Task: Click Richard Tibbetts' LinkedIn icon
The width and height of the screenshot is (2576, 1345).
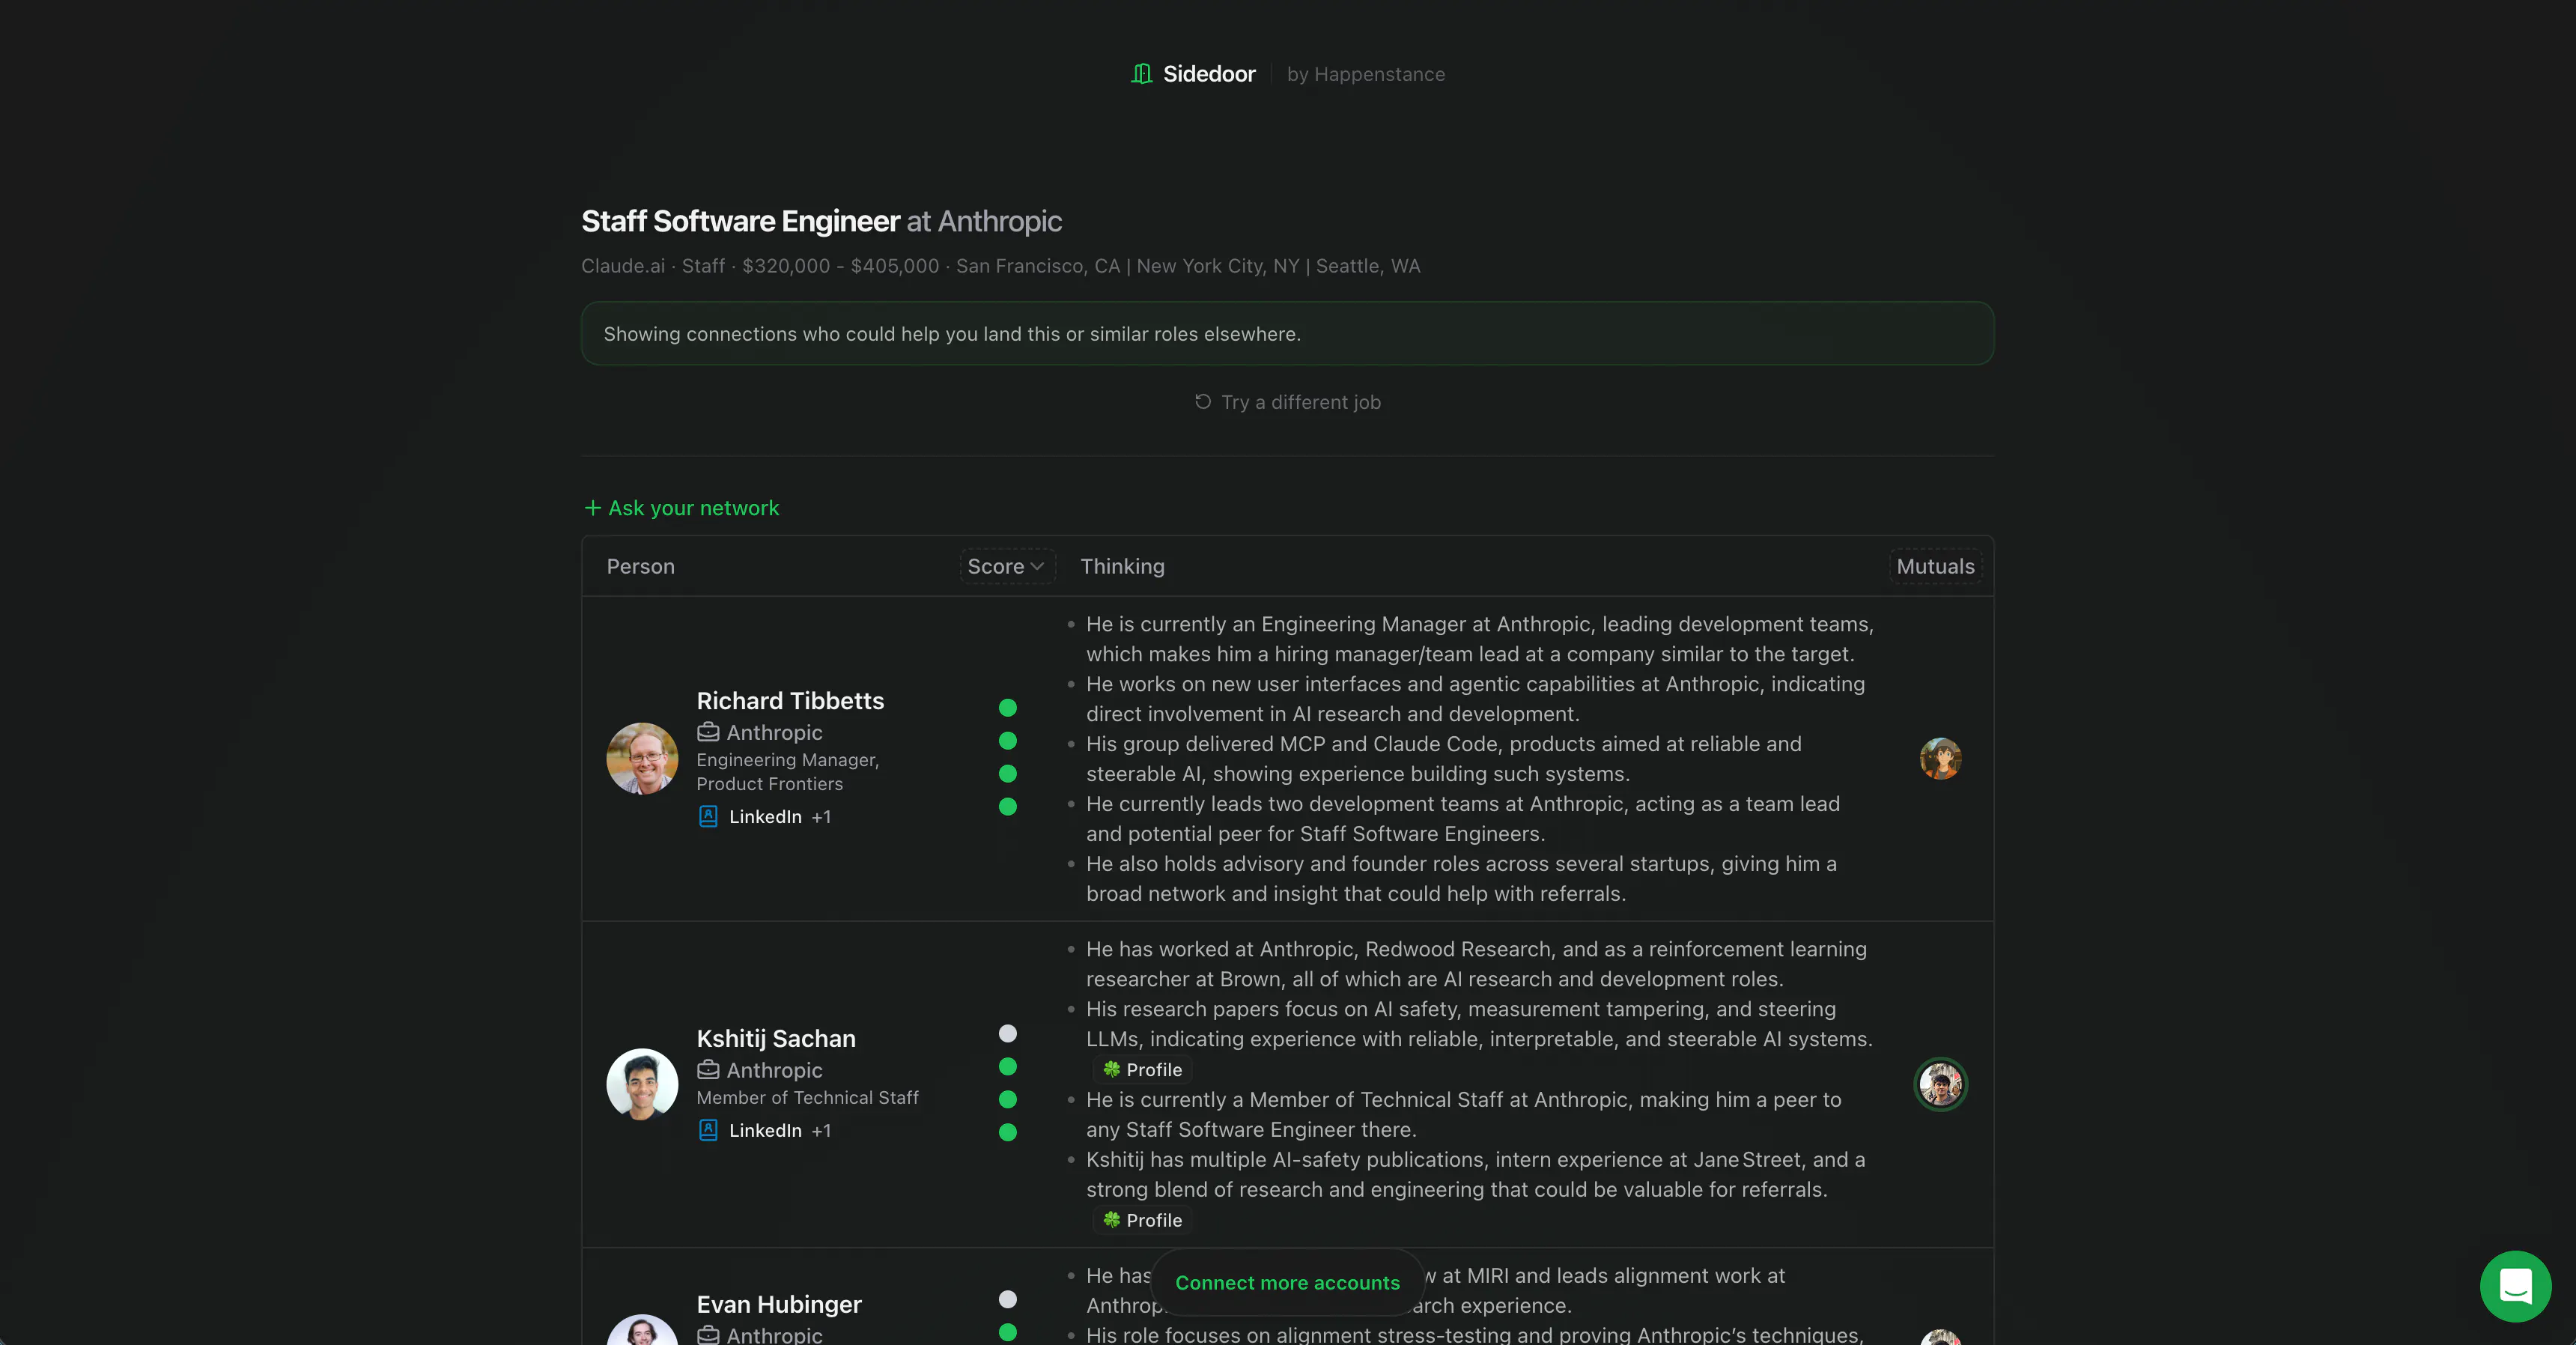Action: click(708, 817)
